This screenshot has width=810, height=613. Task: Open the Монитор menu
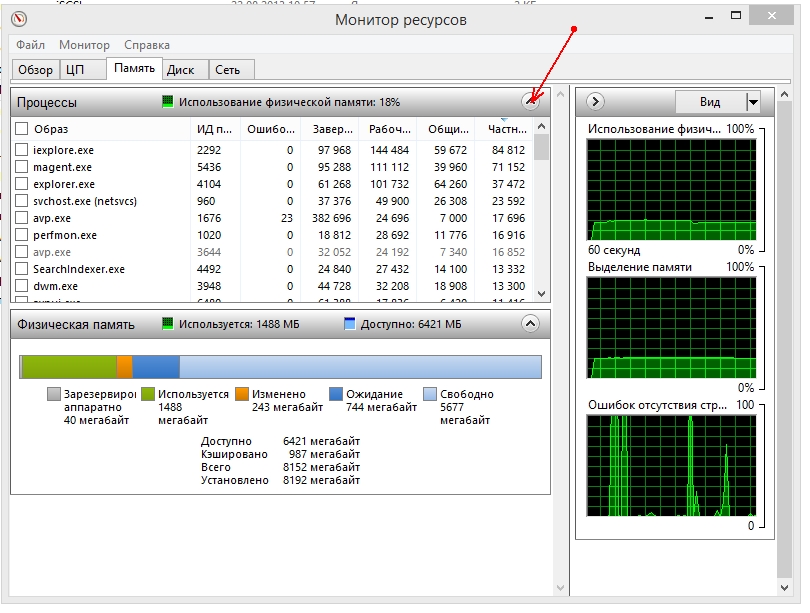[x=85, y=45]
